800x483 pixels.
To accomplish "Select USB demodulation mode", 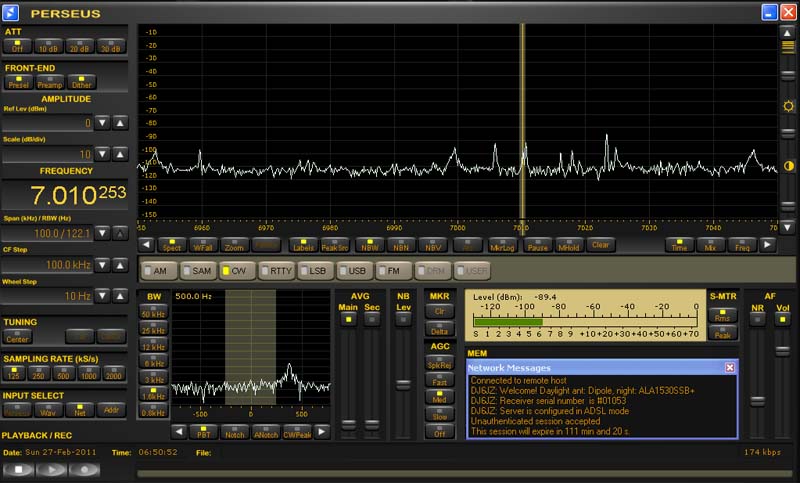I will tap(354, 271).
